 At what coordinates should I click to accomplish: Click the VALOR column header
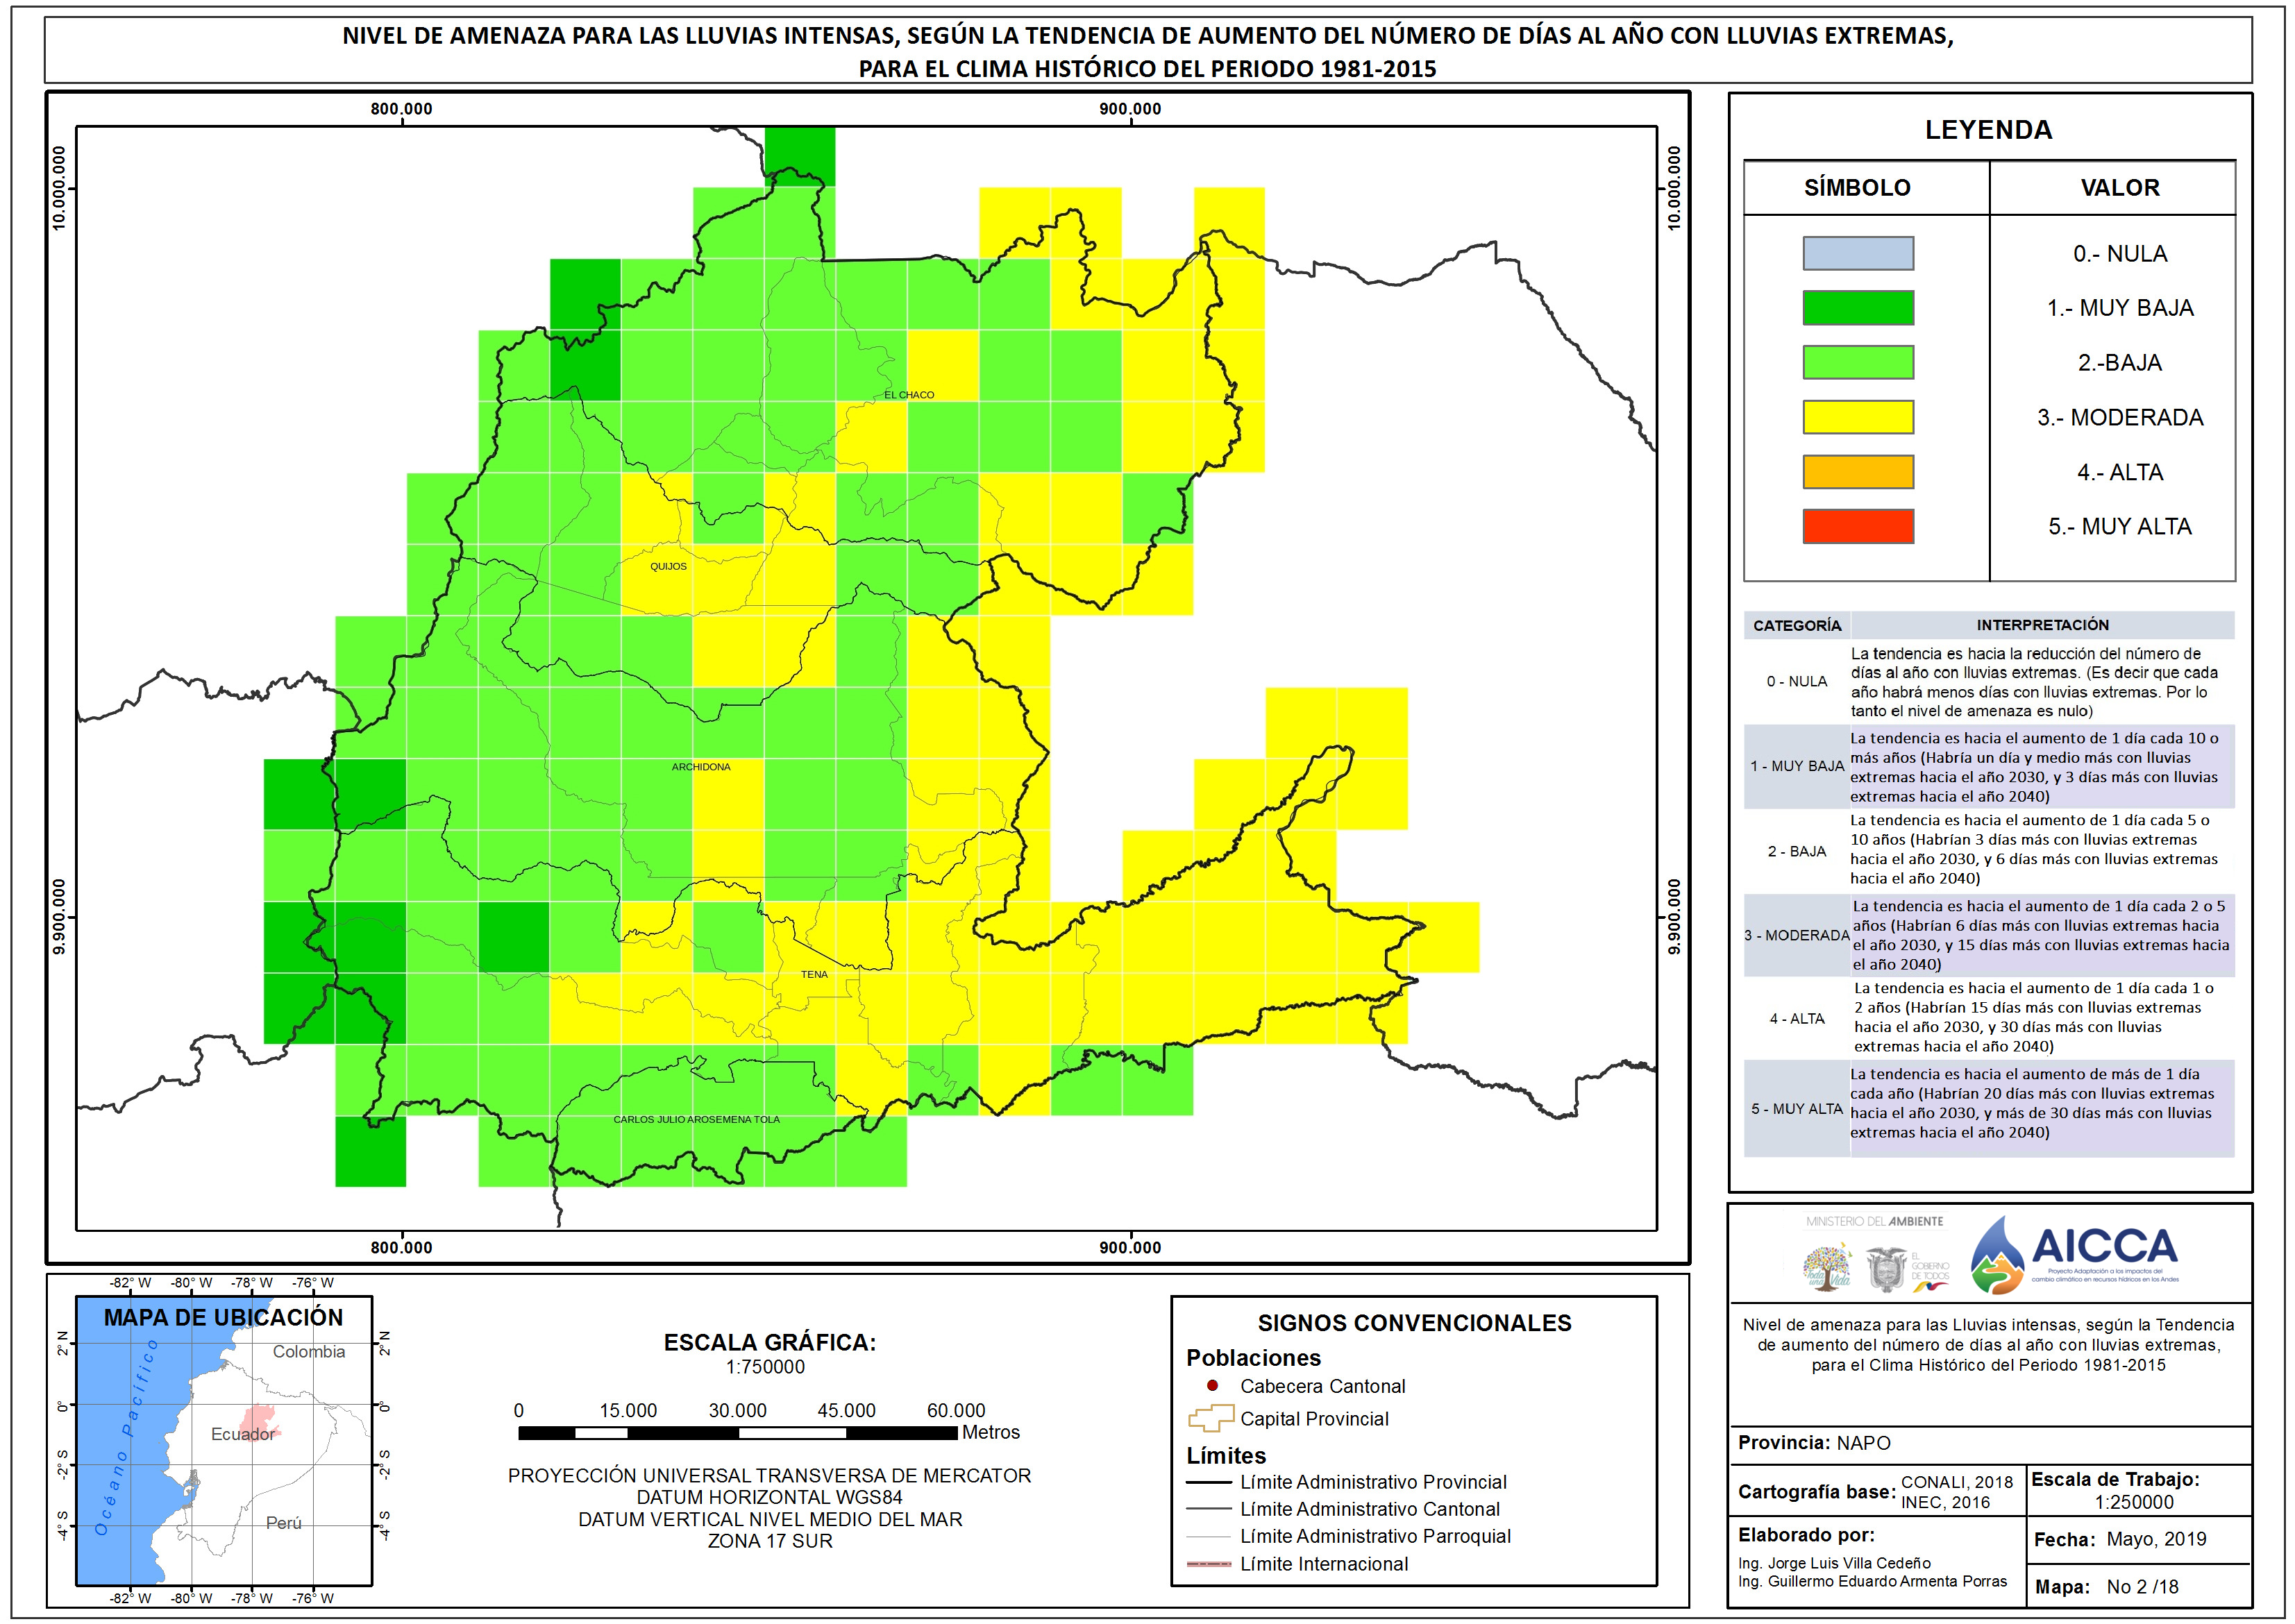[2119, 188]
